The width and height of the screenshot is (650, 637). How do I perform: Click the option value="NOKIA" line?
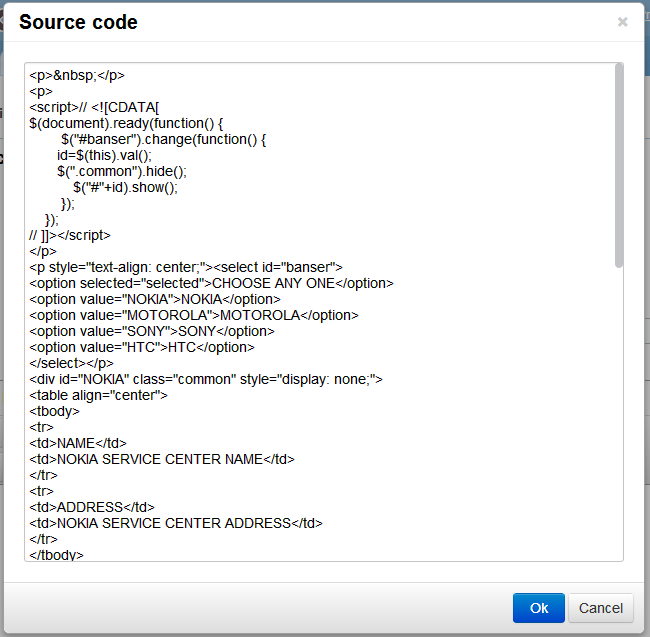[155, 299]
